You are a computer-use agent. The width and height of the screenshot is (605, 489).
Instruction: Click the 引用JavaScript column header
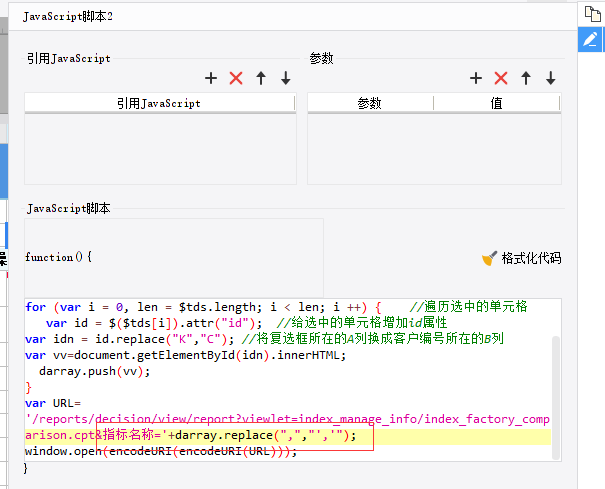coord(159,103)
